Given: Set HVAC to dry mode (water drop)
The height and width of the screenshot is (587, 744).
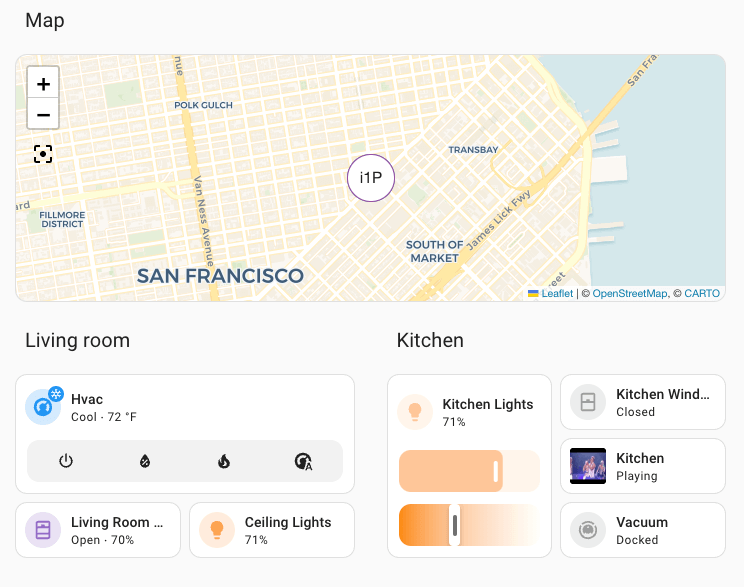Looking at the screenshot, I should (145, 461).
